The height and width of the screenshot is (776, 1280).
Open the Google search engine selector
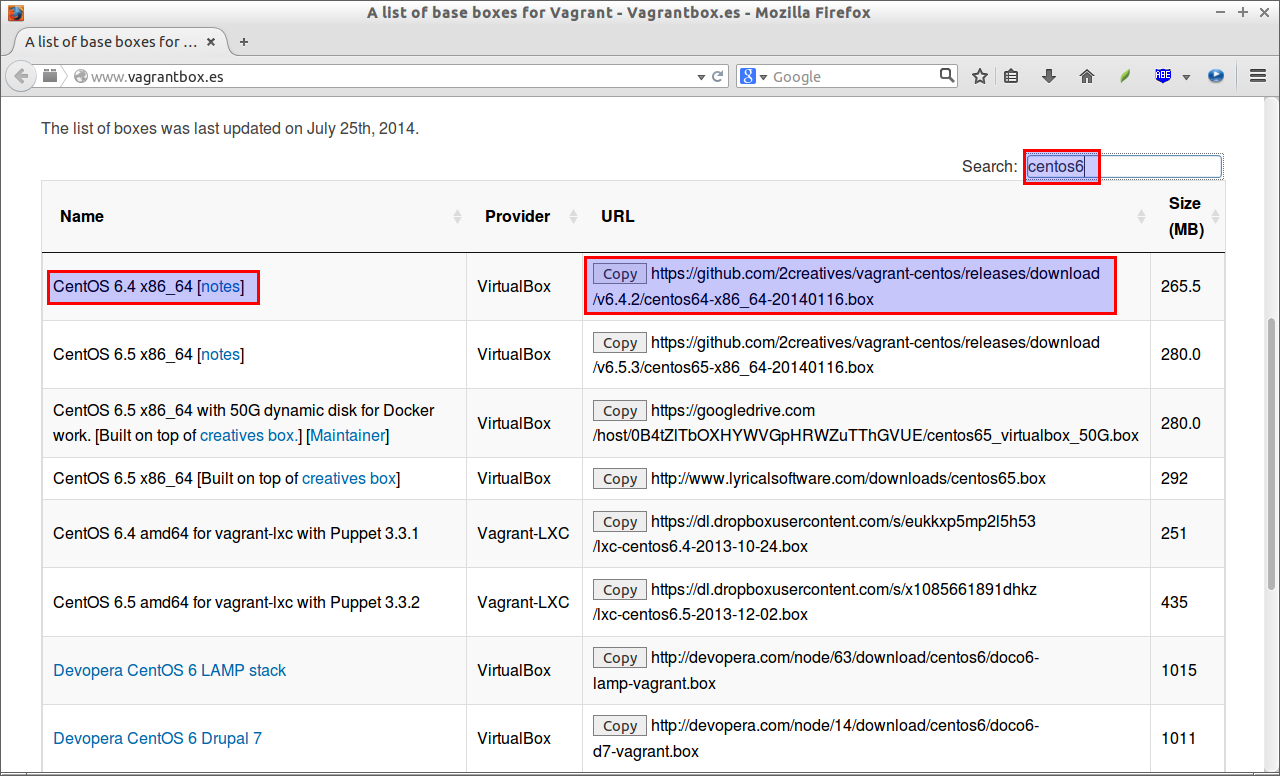pyautogui.click(x=753, y=76)
